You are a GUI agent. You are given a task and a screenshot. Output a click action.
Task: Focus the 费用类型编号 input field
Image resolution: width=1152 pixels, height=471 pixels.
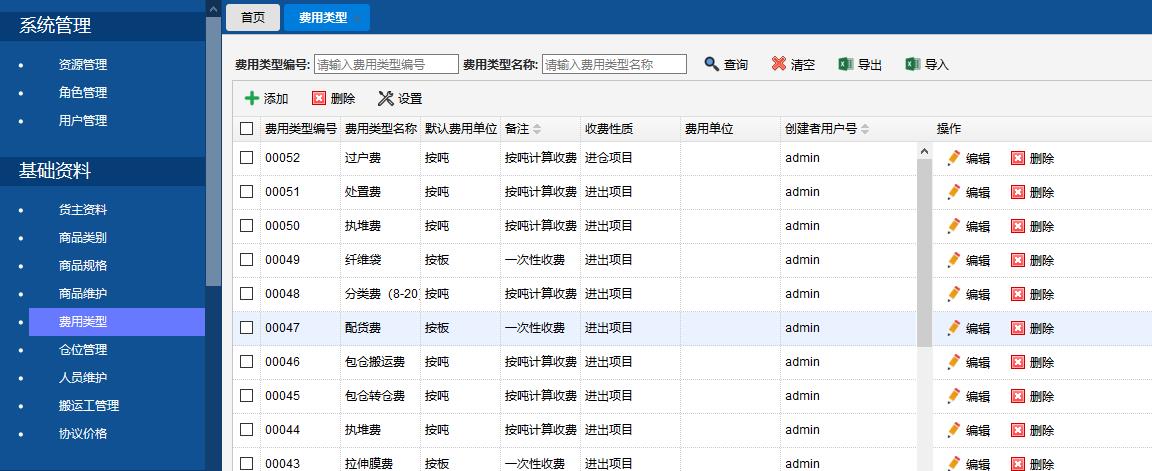(x=386, y=64)
